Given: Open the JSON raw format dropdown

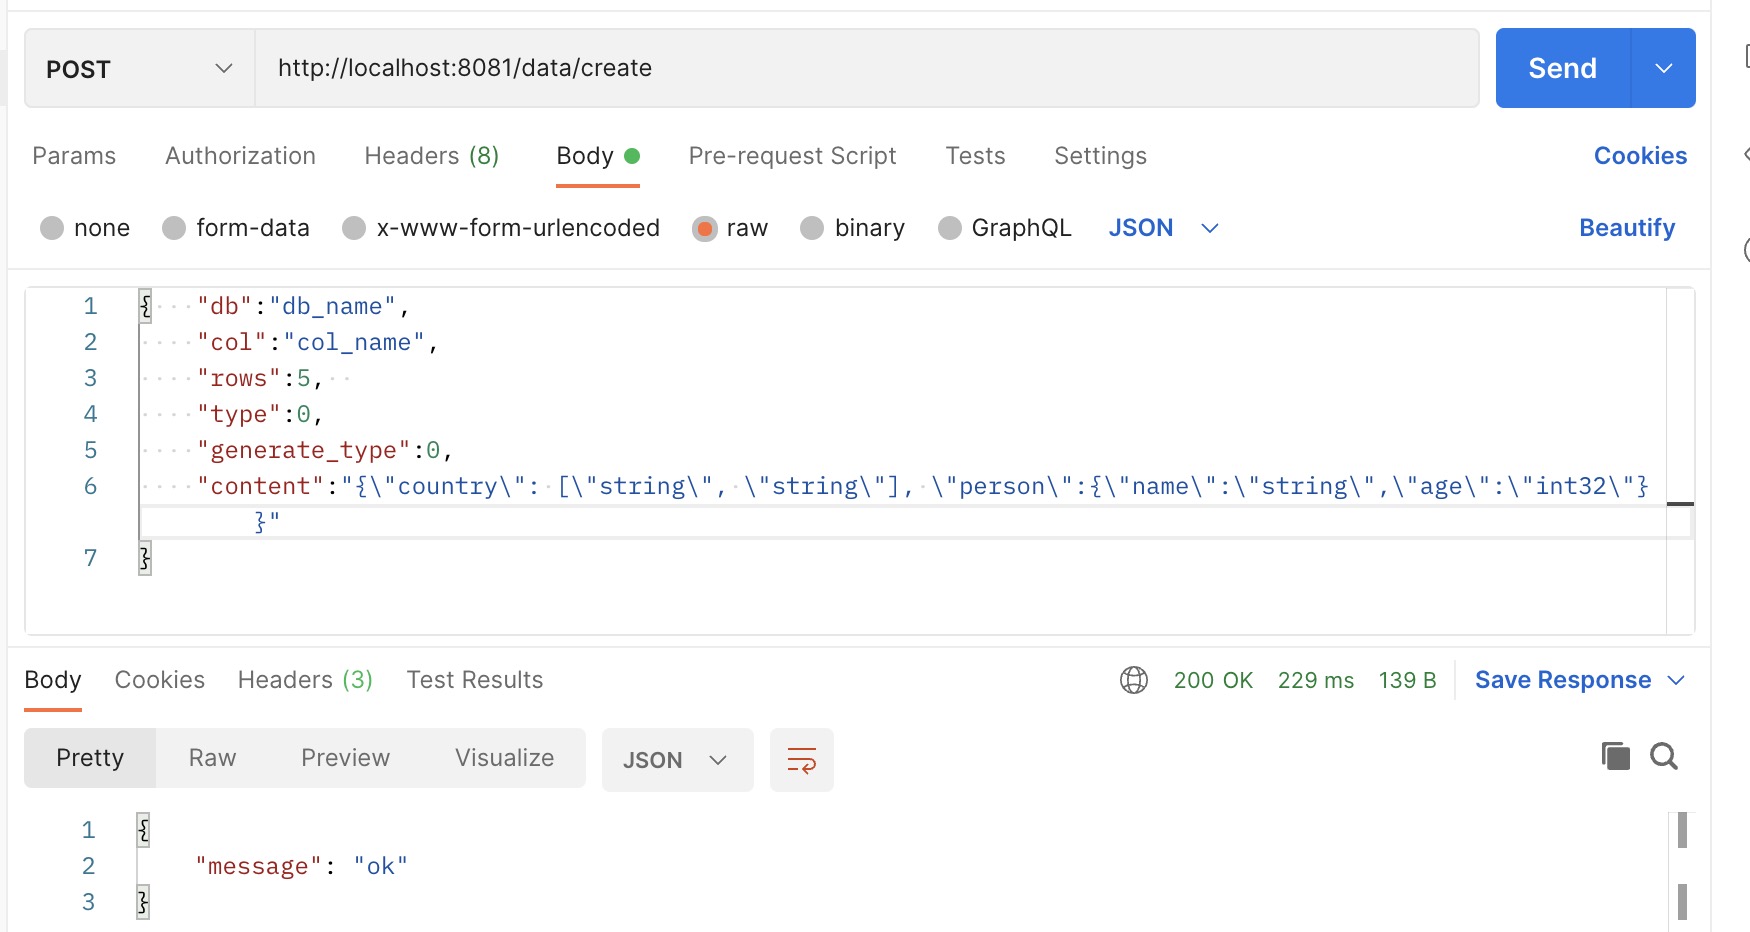Looking at the screenshot, I should pos(1164,228).
